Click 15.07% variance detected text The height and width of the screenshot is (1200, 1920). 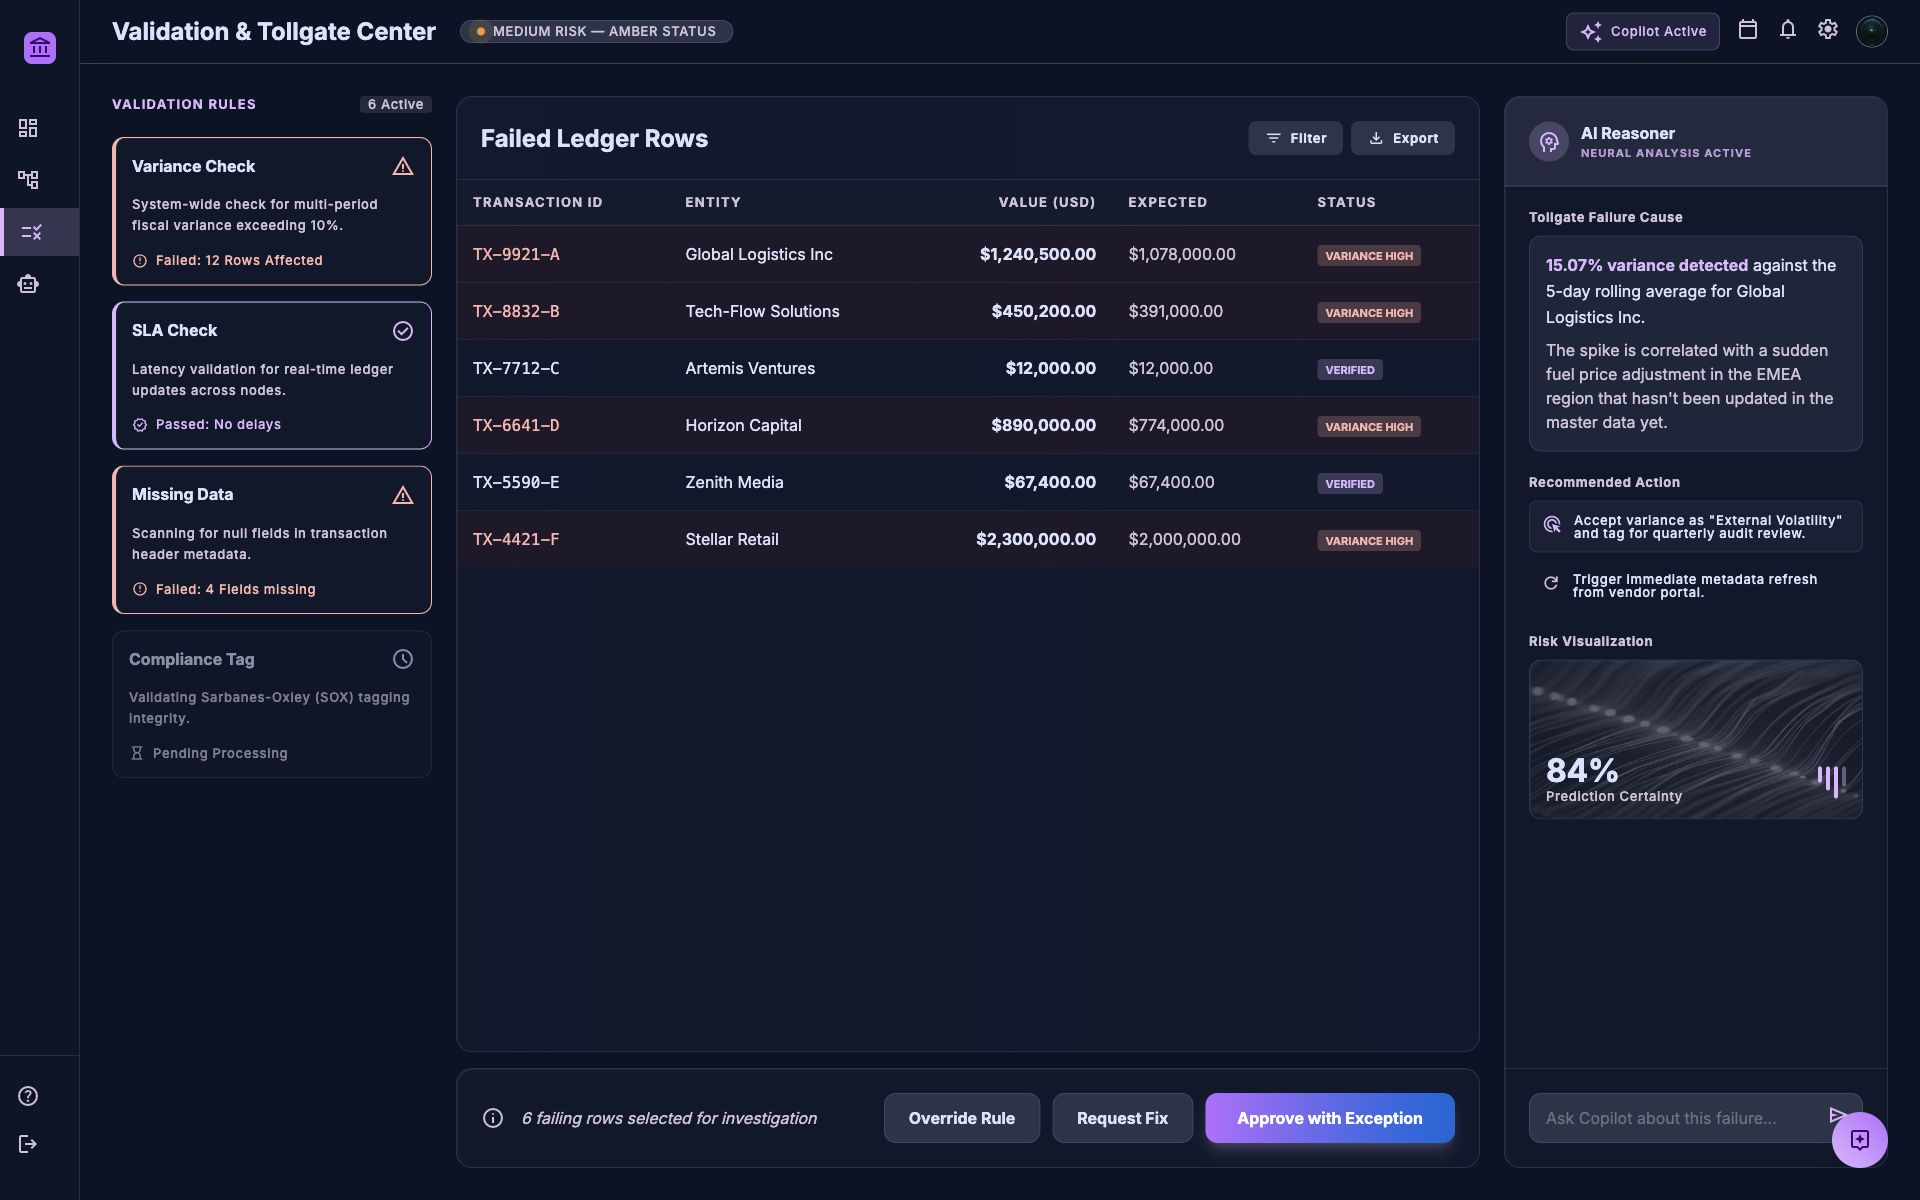[x=1647, y=265]
